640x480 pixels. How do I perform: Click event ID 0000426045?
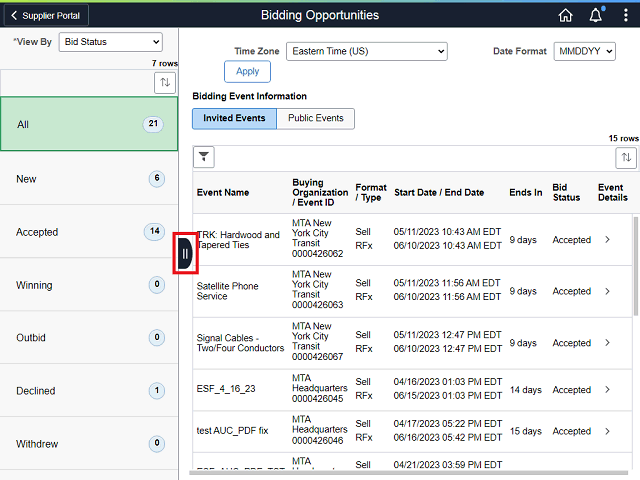point(318,399)
